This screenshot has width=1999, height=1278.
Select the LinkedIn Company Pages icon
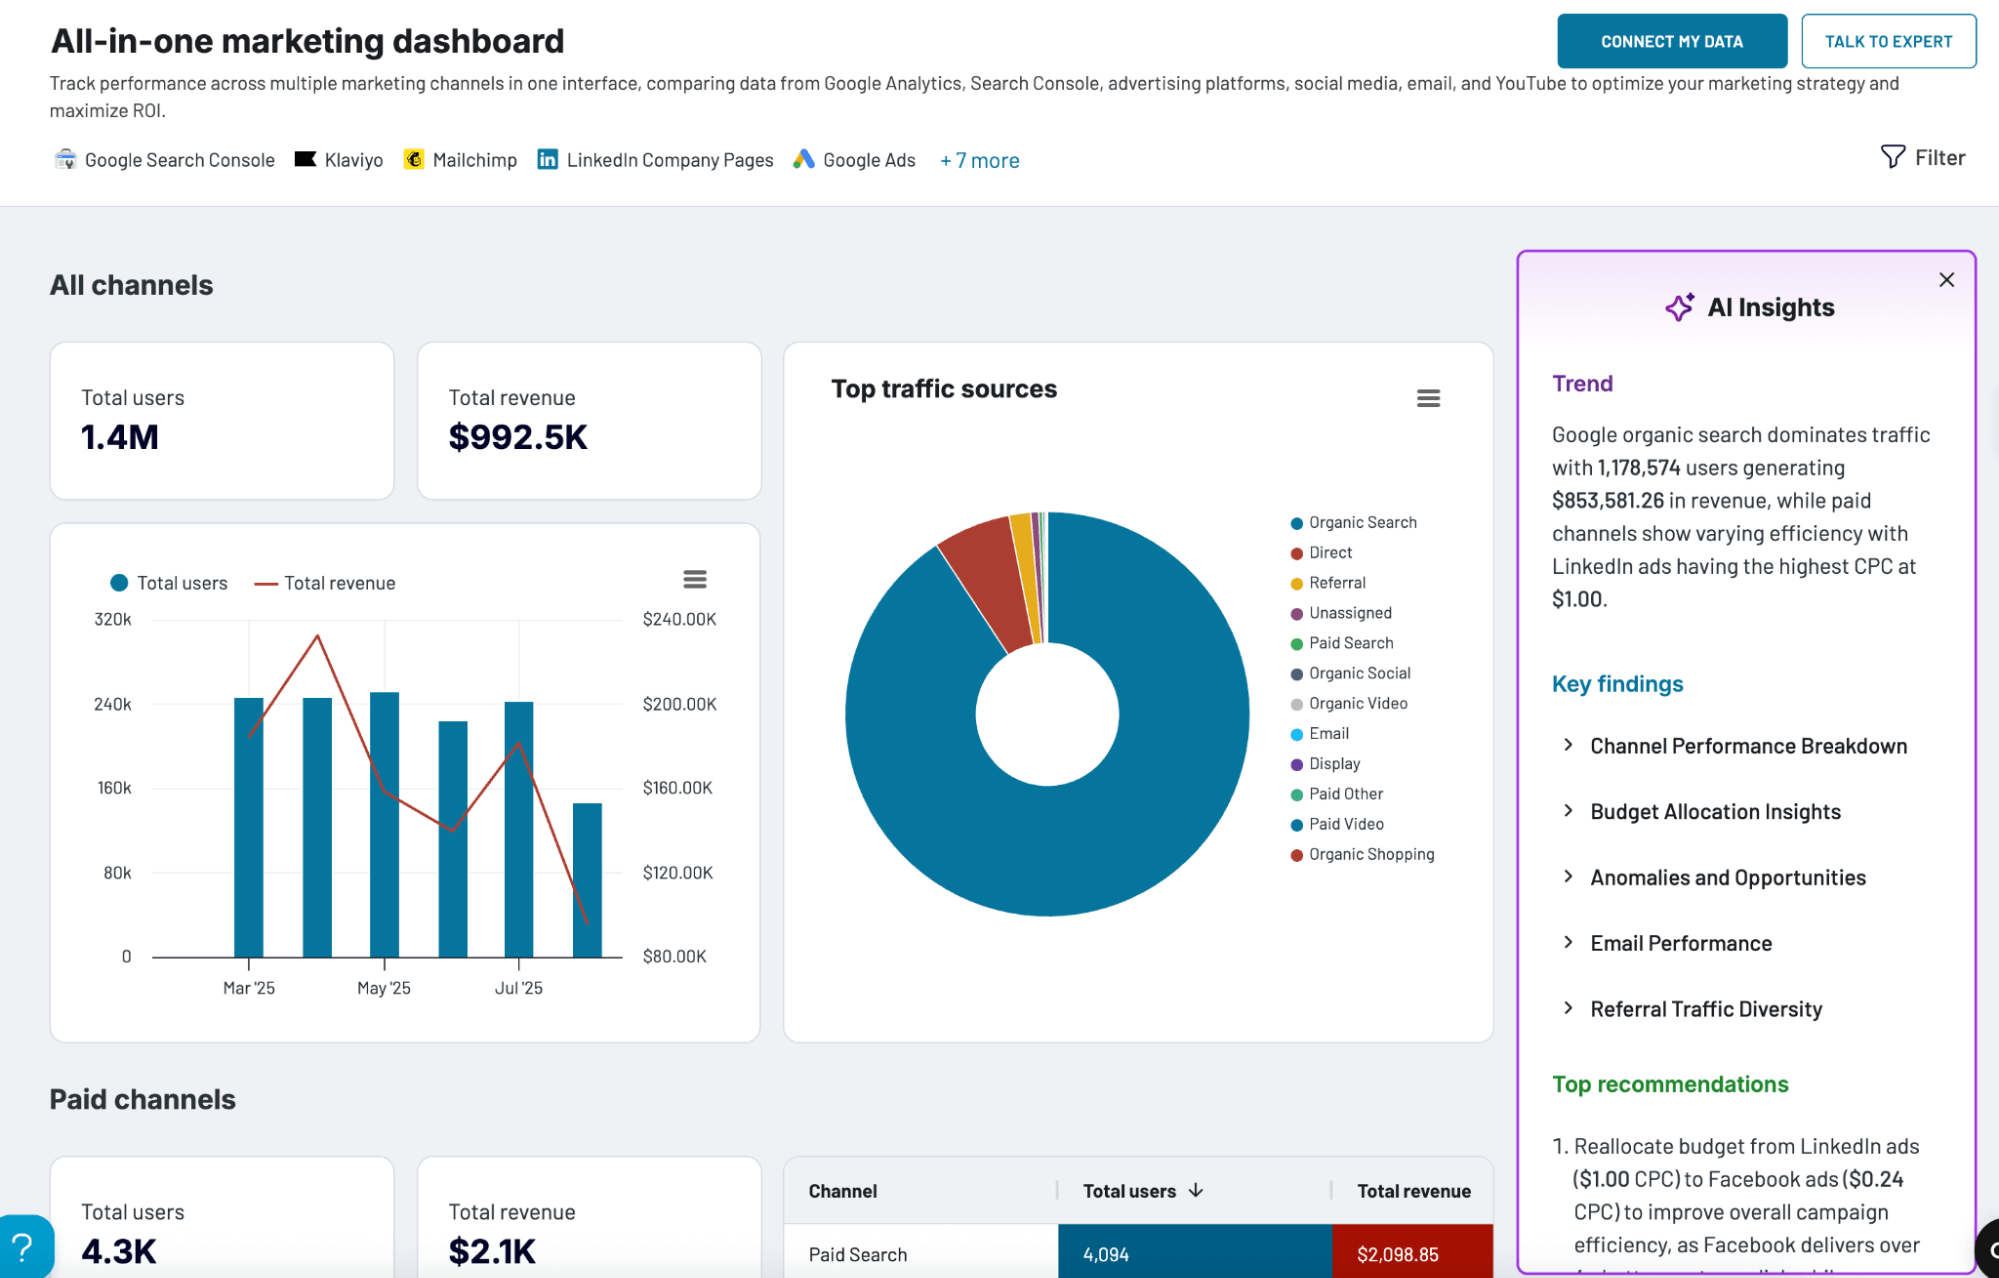(x=547, y=159)
